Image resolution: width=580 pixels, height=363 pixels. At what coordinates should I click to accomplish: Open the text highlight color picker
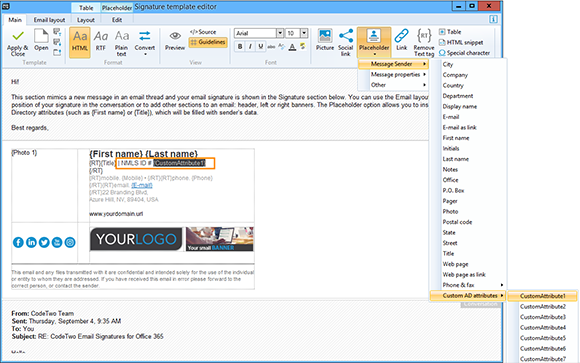point(303,47)
